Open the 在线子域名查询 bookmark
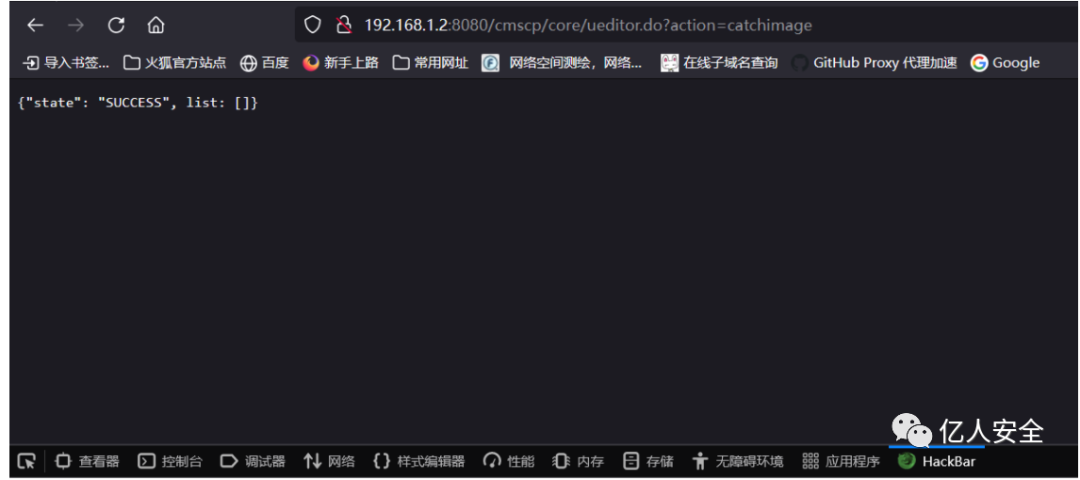This screenshot has height=480, width=1080. [x=719, y=63]
